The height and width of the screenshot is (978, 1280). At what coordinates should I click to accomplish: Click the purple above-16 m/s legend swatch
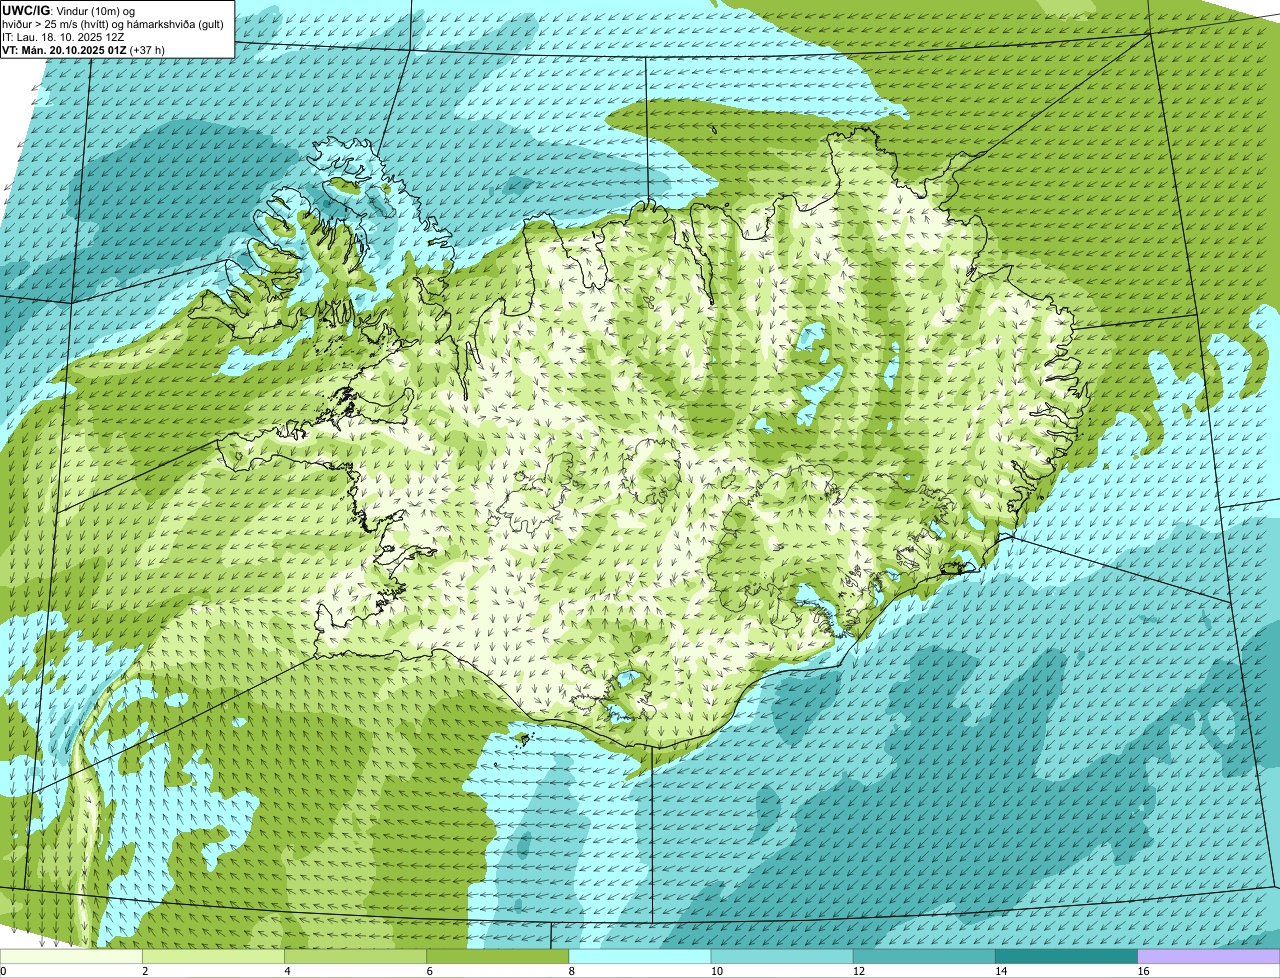1209,957
